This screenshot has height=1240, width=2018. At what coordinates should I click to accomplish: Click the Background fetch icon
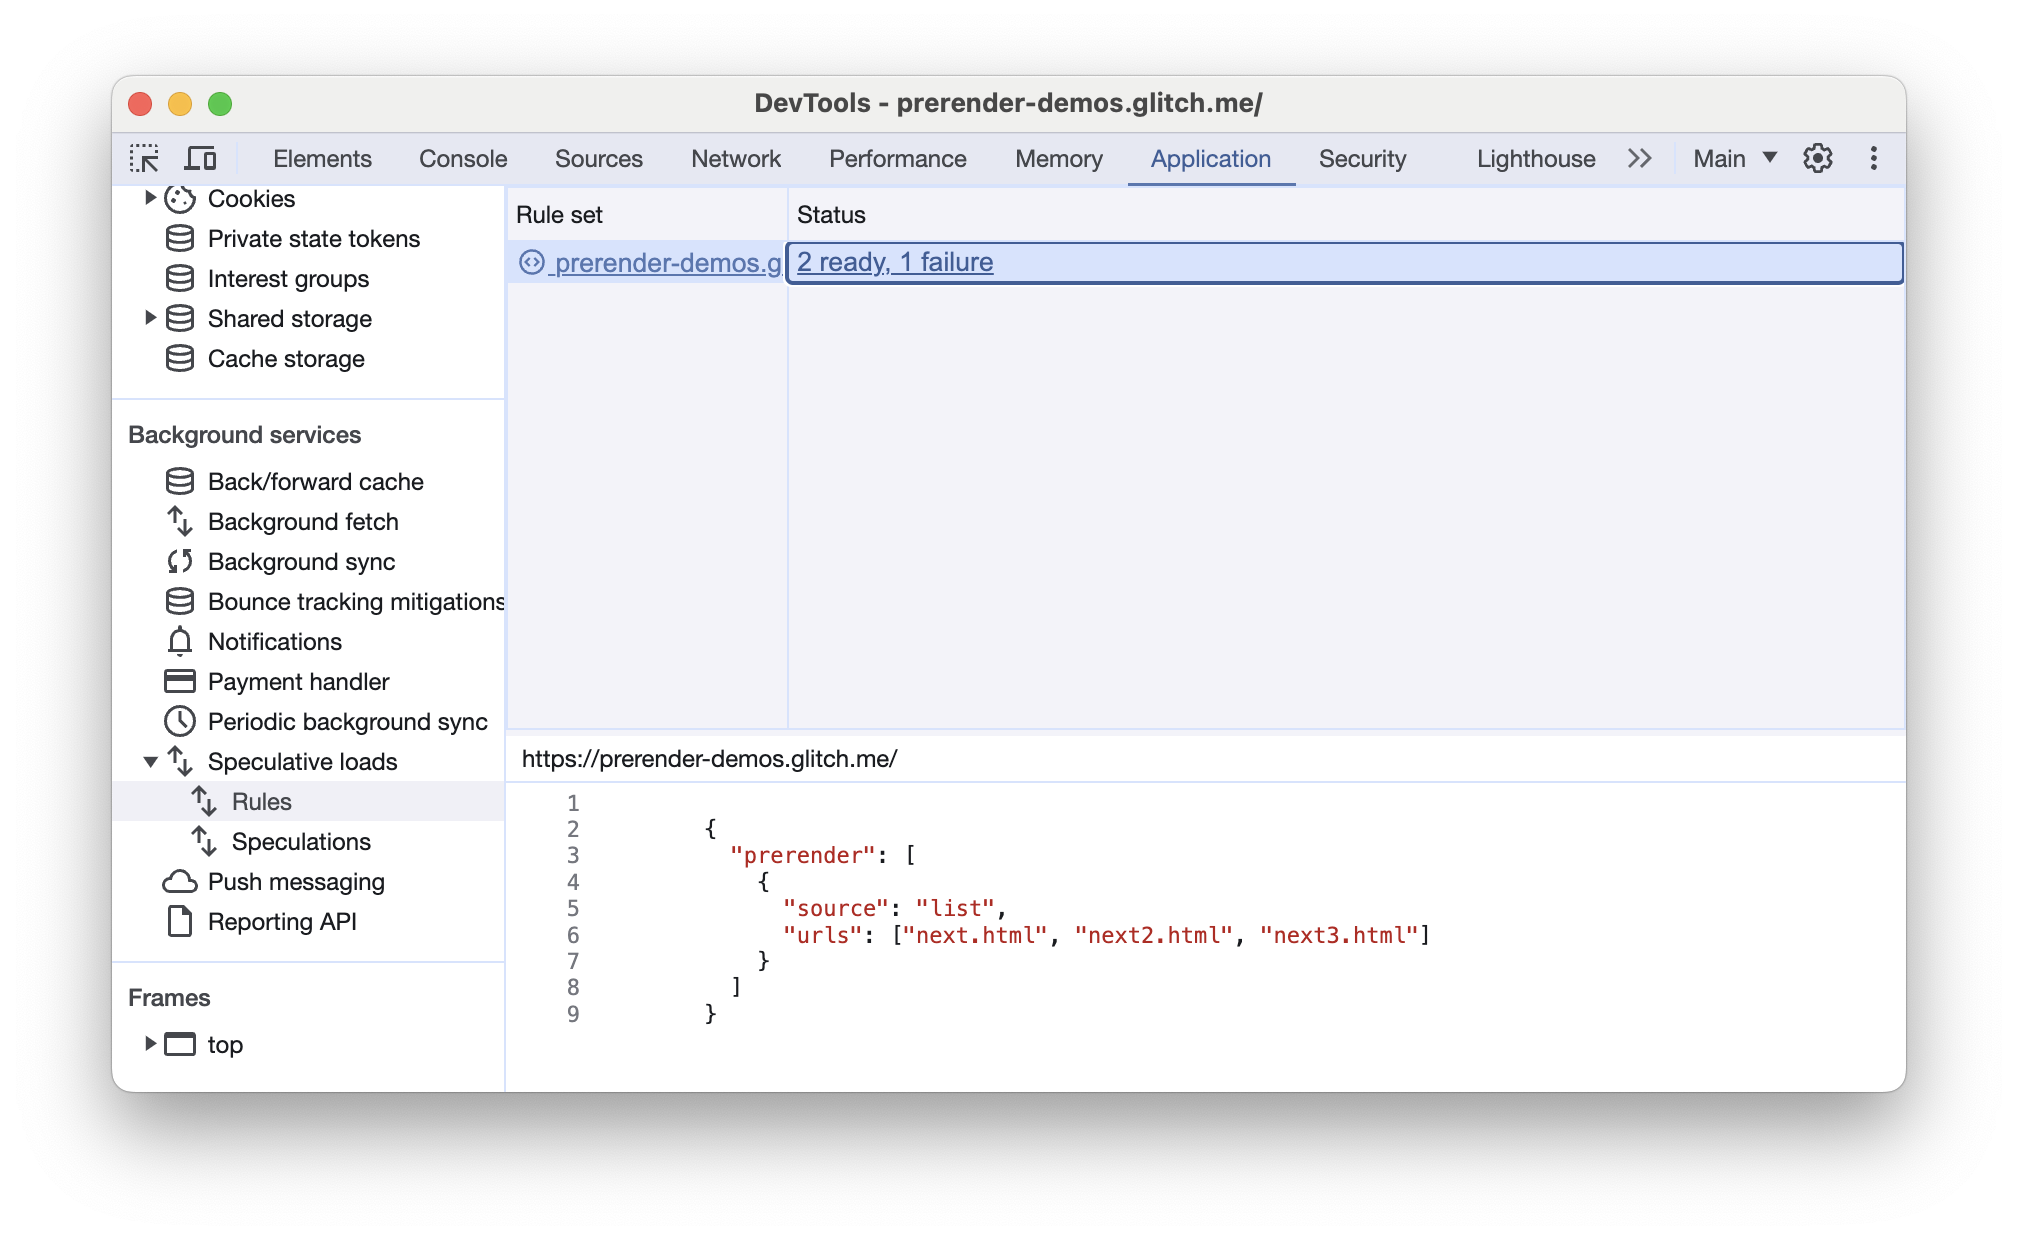[177, 521]
